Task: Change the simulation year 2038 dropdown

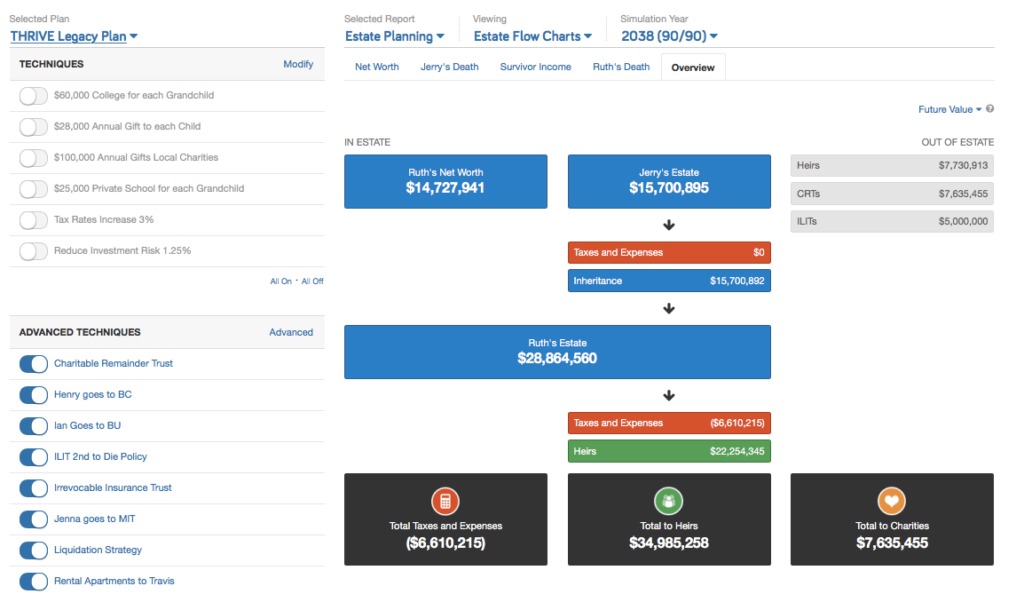Action: (668, 37)
